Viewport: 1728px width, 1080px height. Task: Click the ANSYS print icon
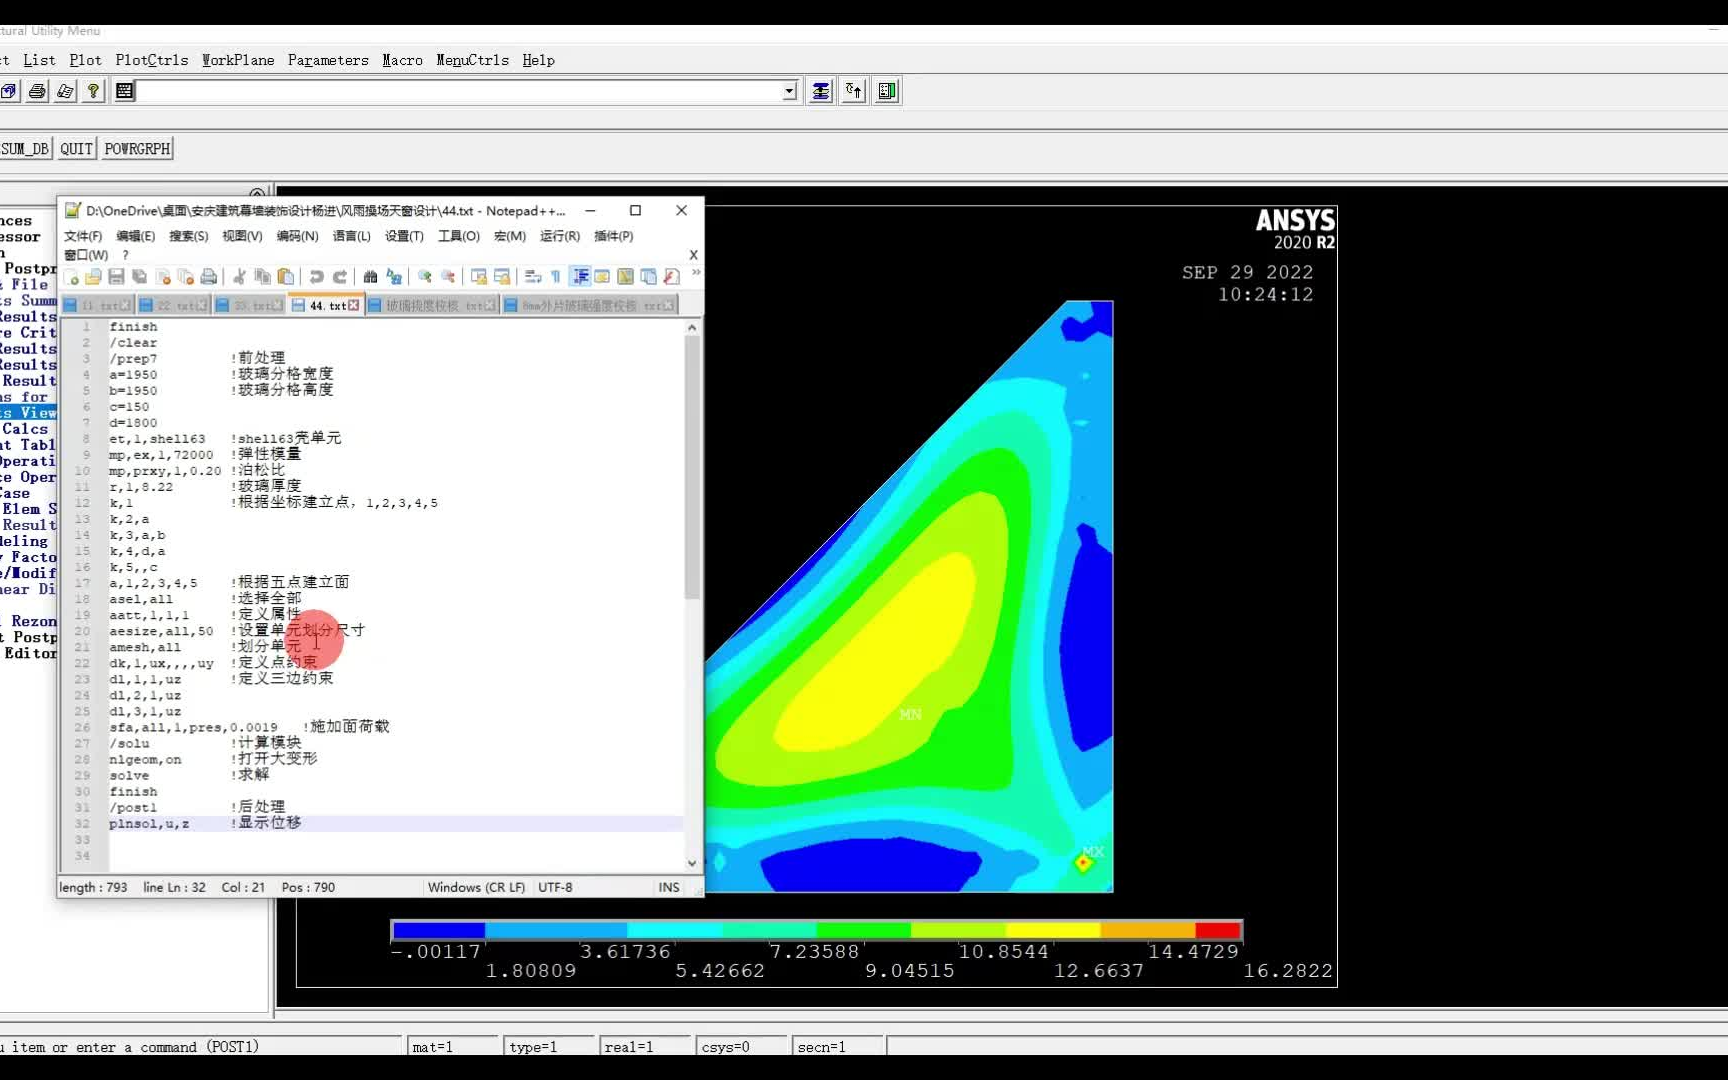37,91
